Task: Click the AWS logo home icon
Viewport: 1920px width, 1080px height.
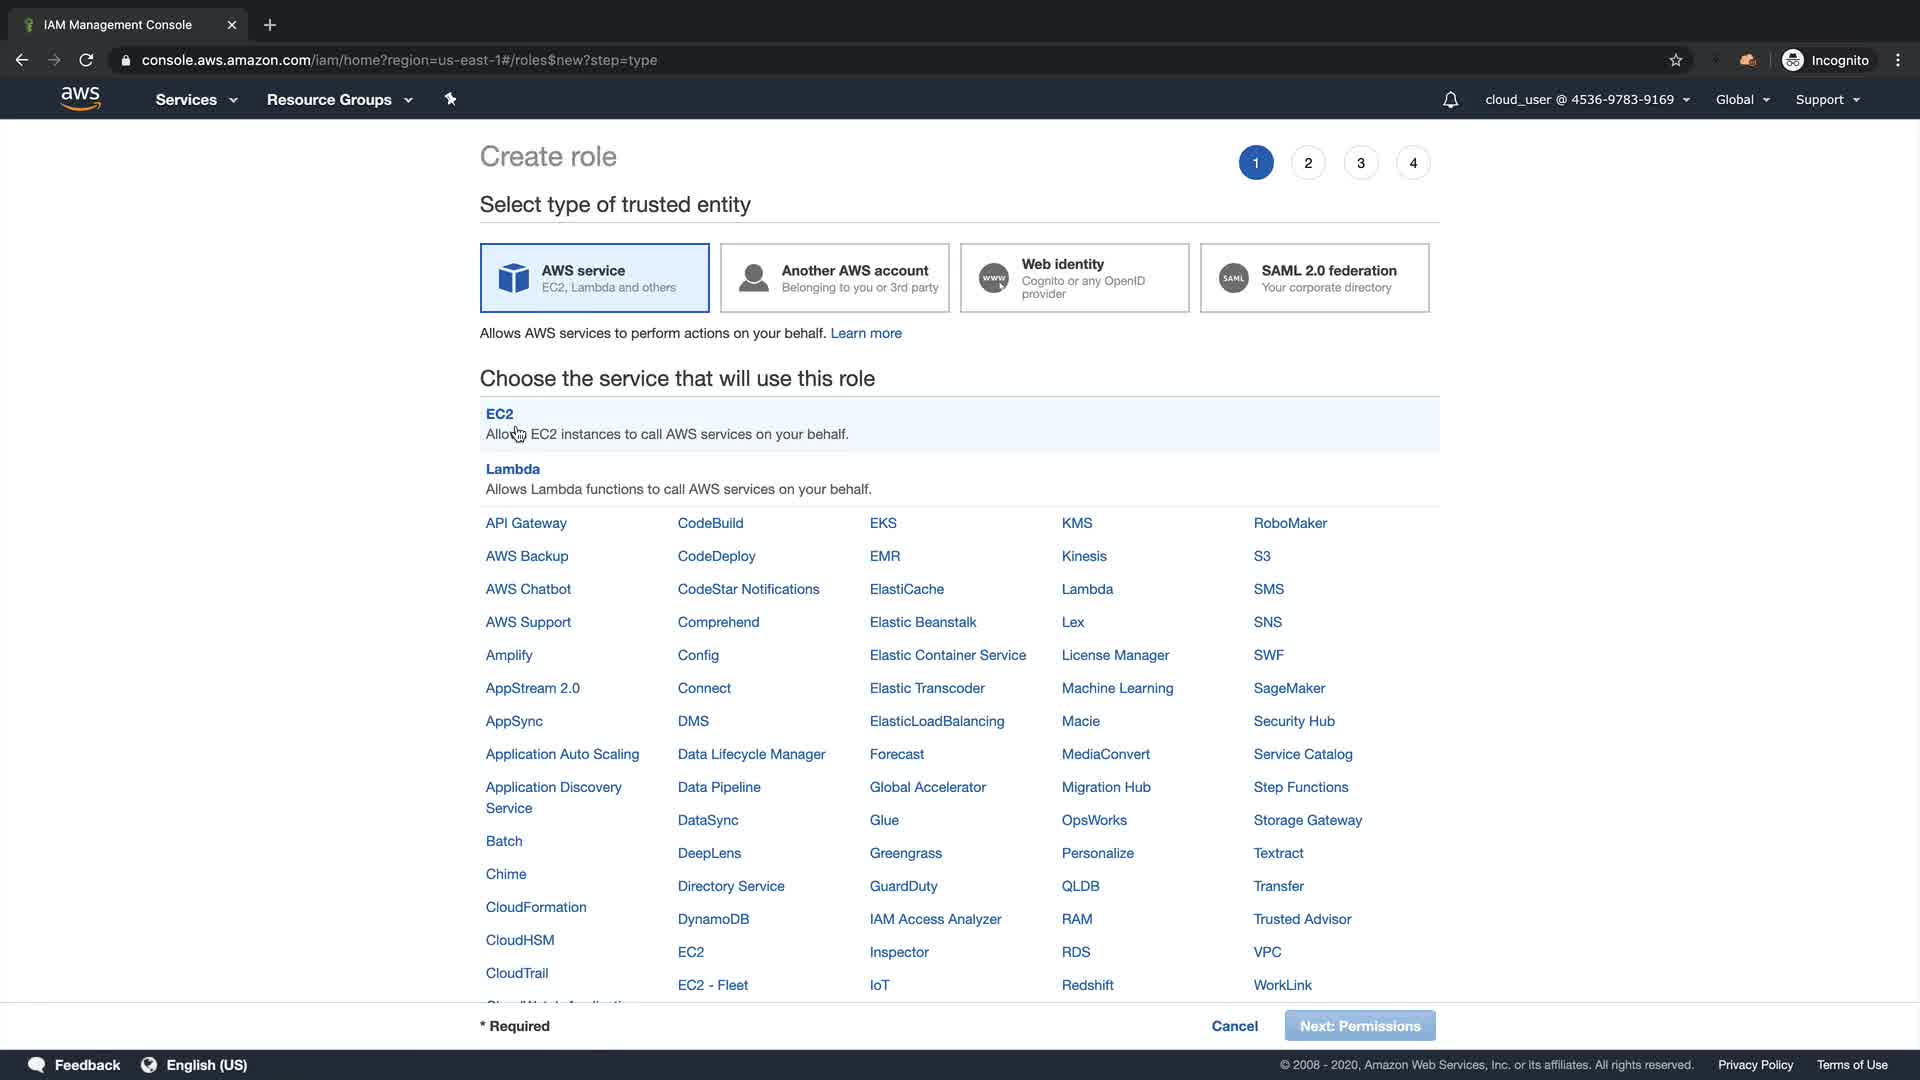Action: (80, 98)
